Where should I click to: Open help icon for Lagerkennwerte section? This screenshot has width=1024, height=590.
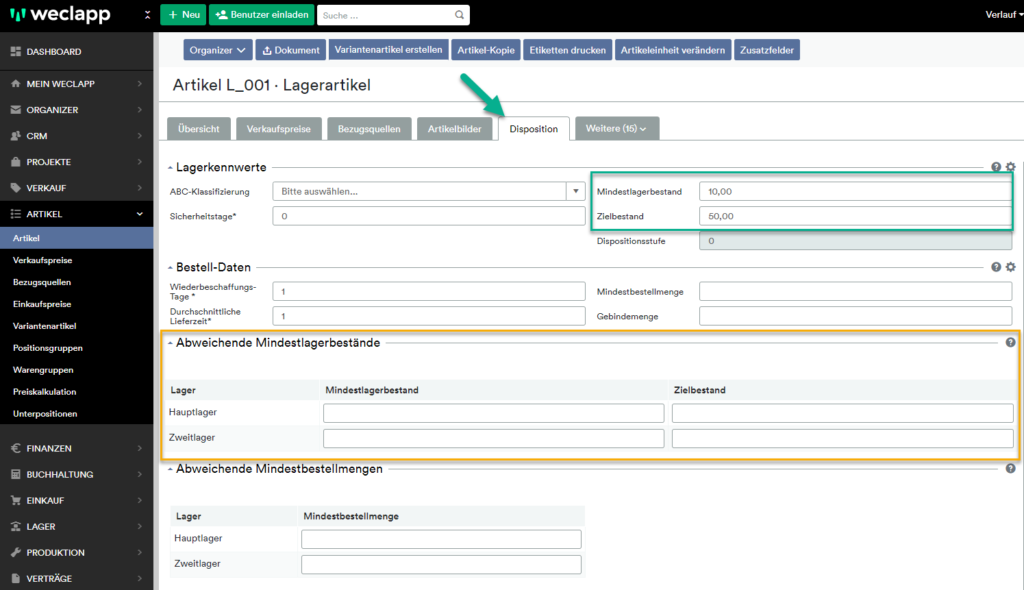tap(996, 168)
